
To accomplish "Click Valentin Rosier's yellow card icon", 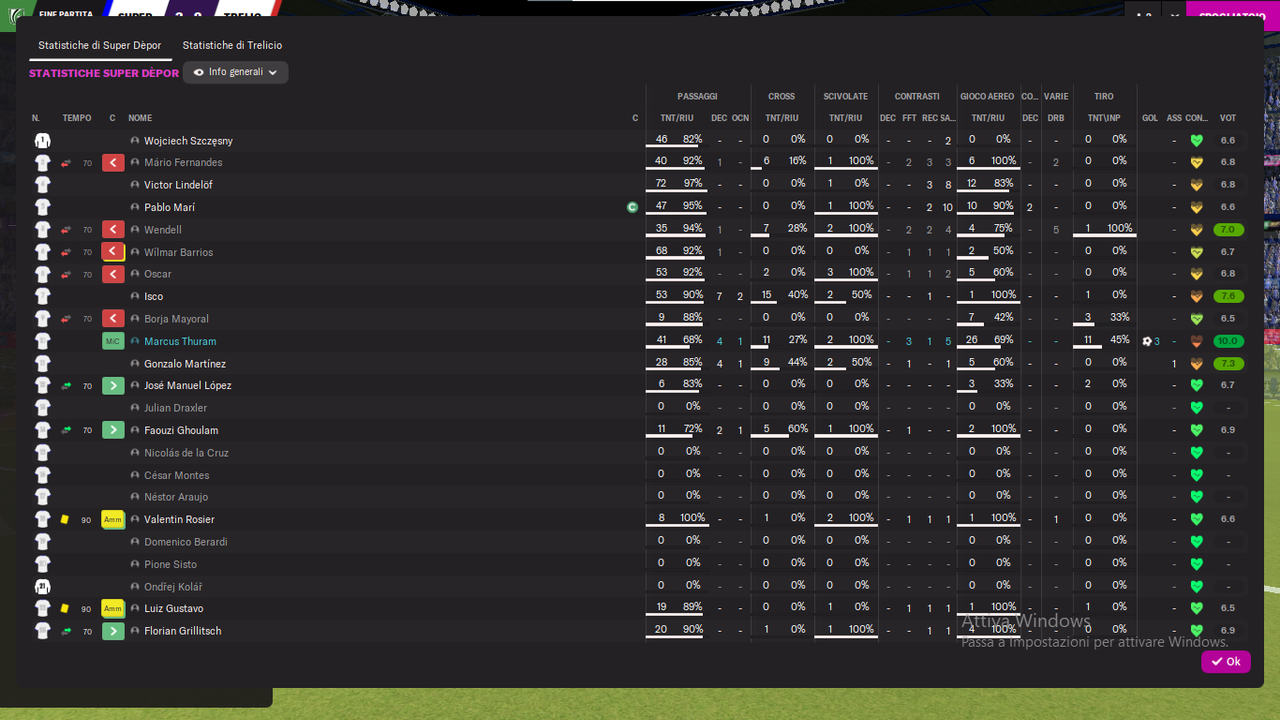I will pyautogui.click(x=65, y=520).
